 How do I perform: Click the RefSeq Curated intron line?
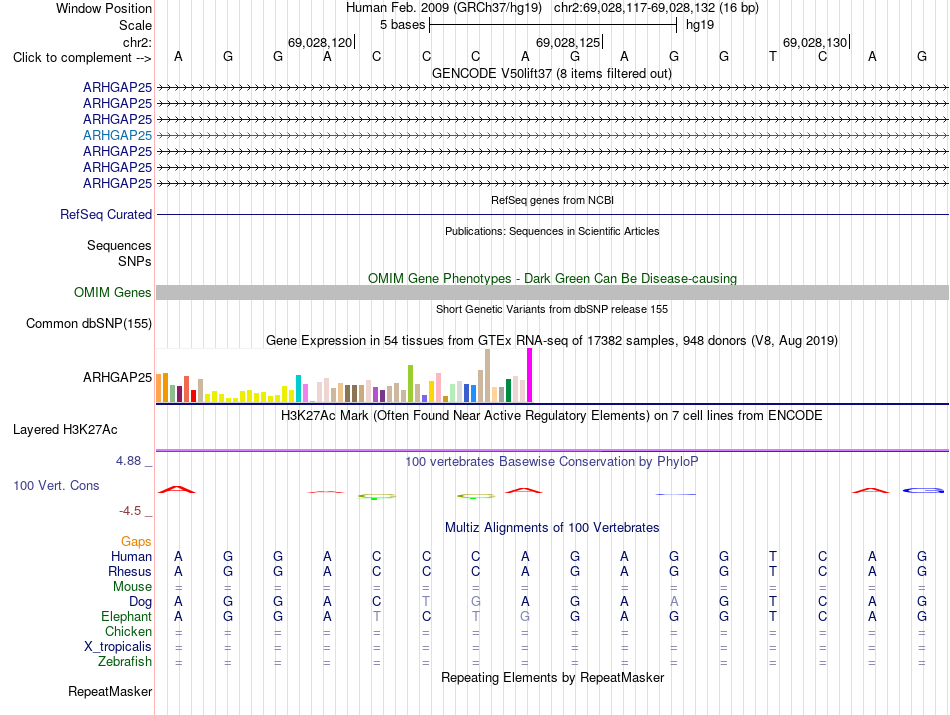(x=553, y=214)
